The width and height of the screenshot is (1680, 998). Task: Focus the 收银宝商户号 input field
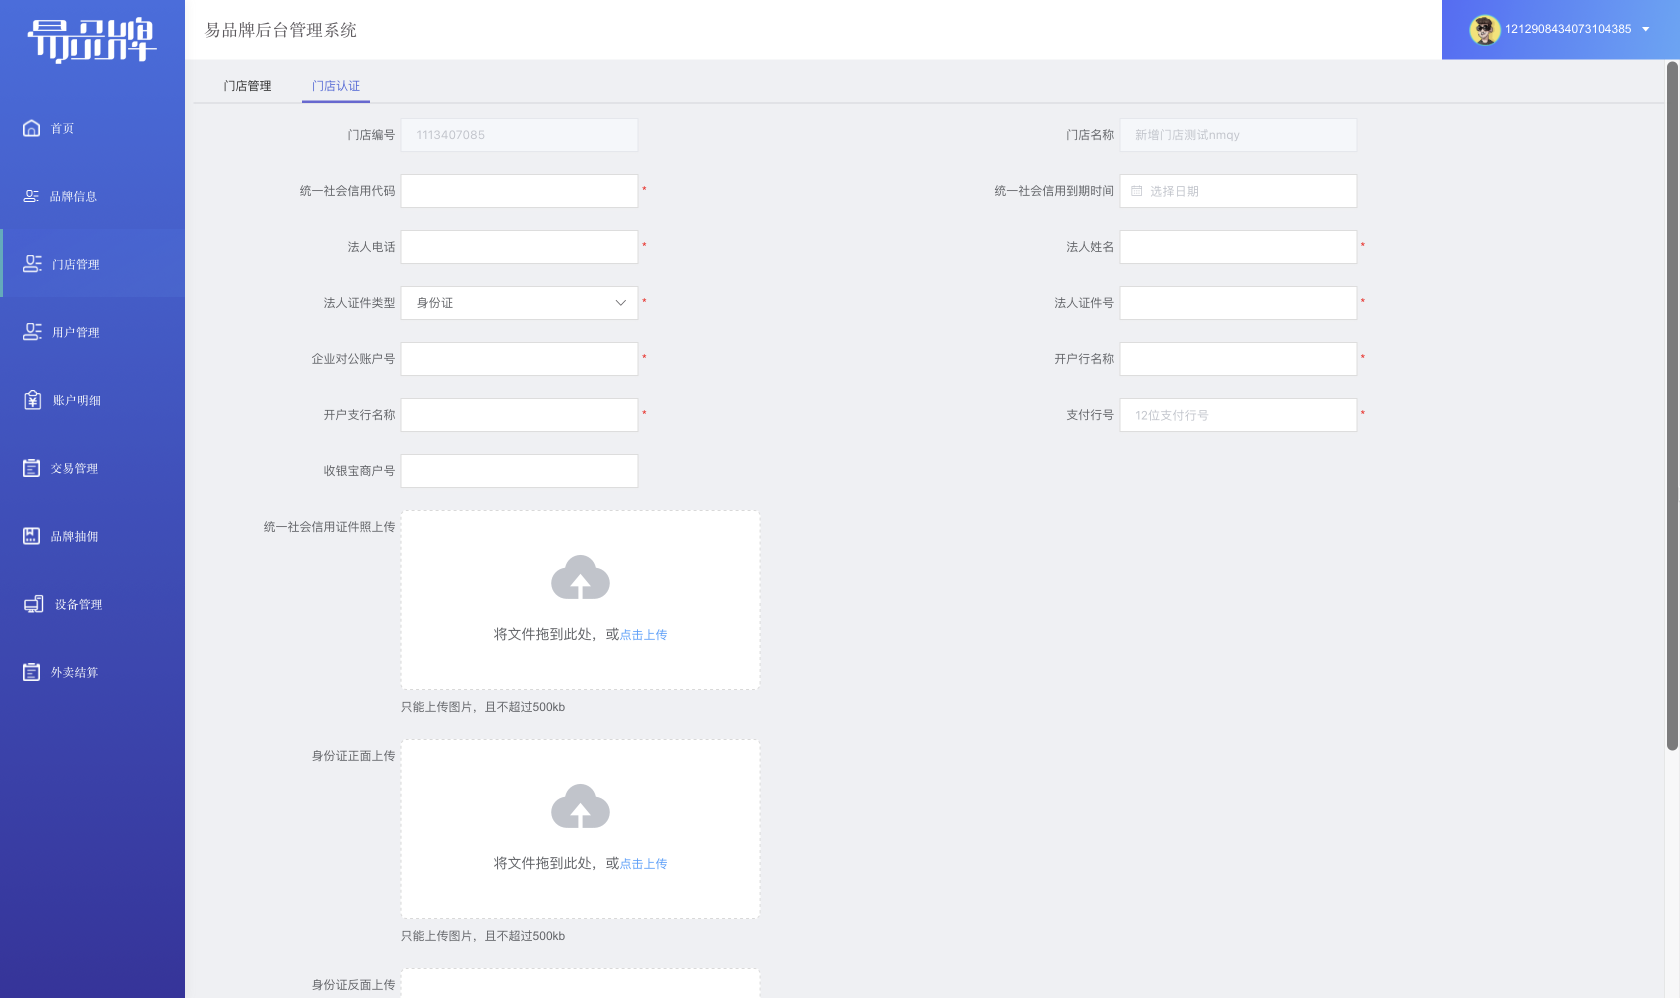point(519,471)
